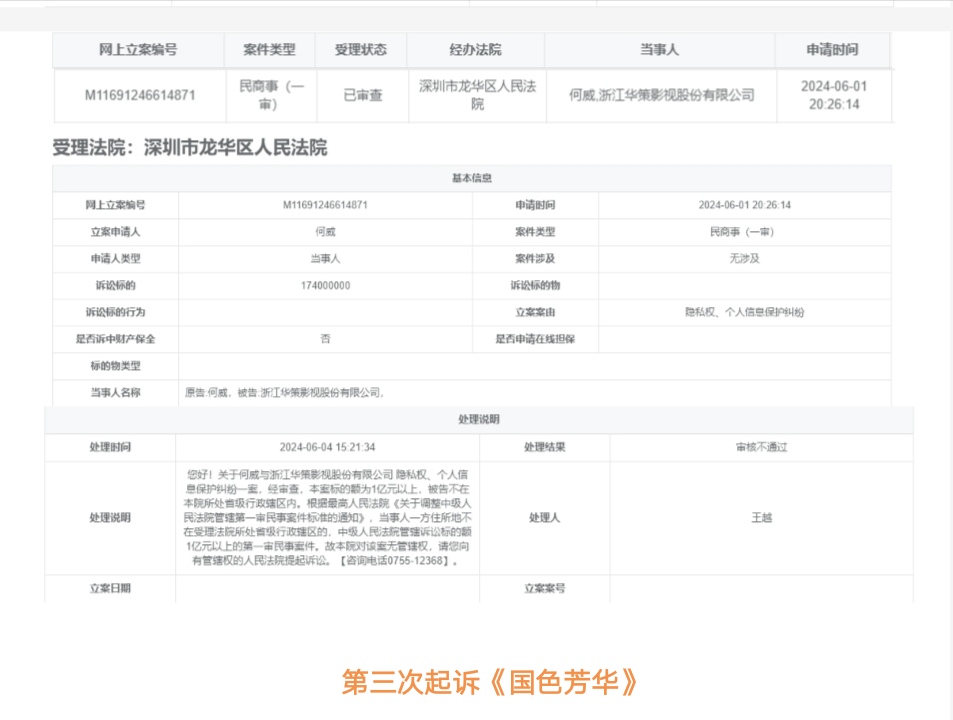
Task: Select the orange caption 第三次起诉《国色芳华》
Action: [489, 682]
